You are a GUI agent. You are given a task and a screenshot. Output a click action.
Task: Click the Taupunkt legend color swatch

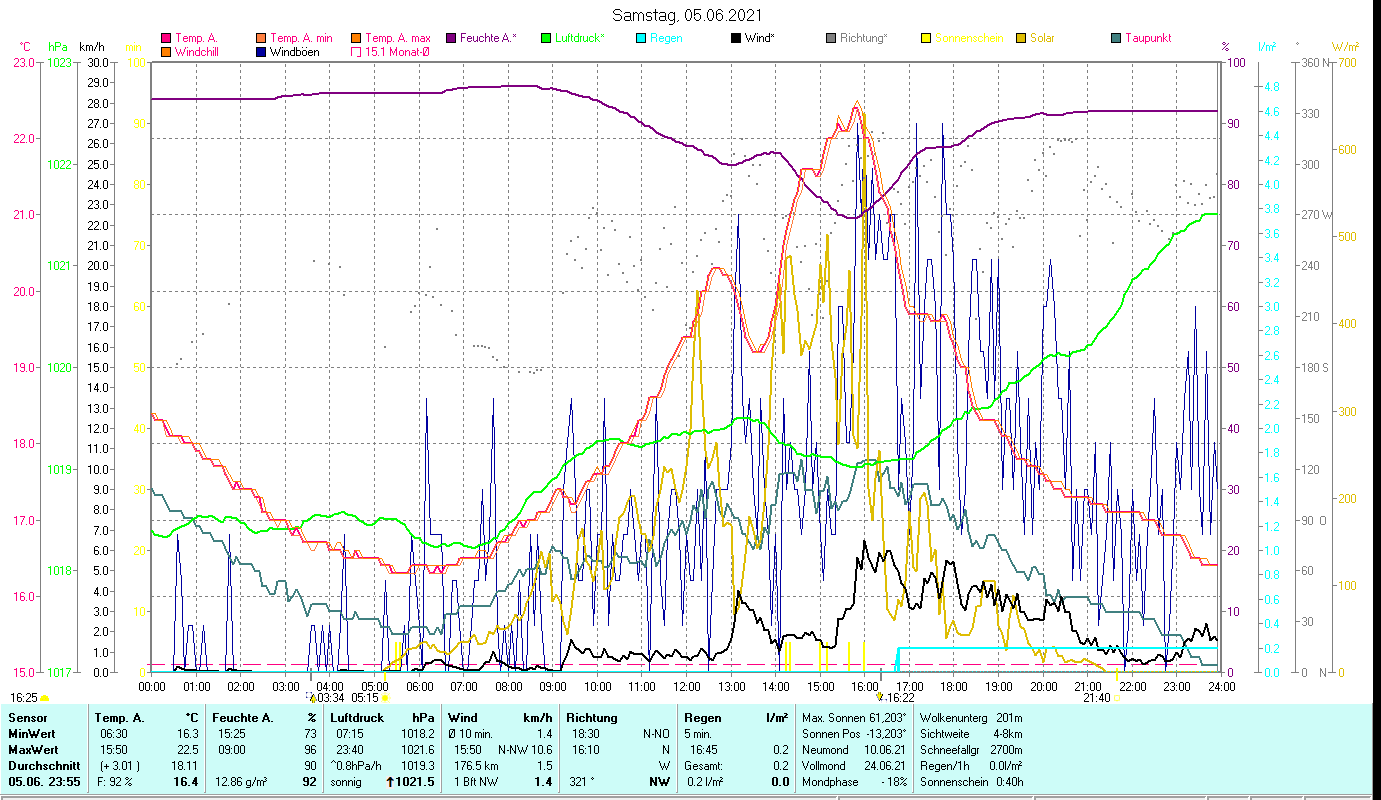[1116, 38]
